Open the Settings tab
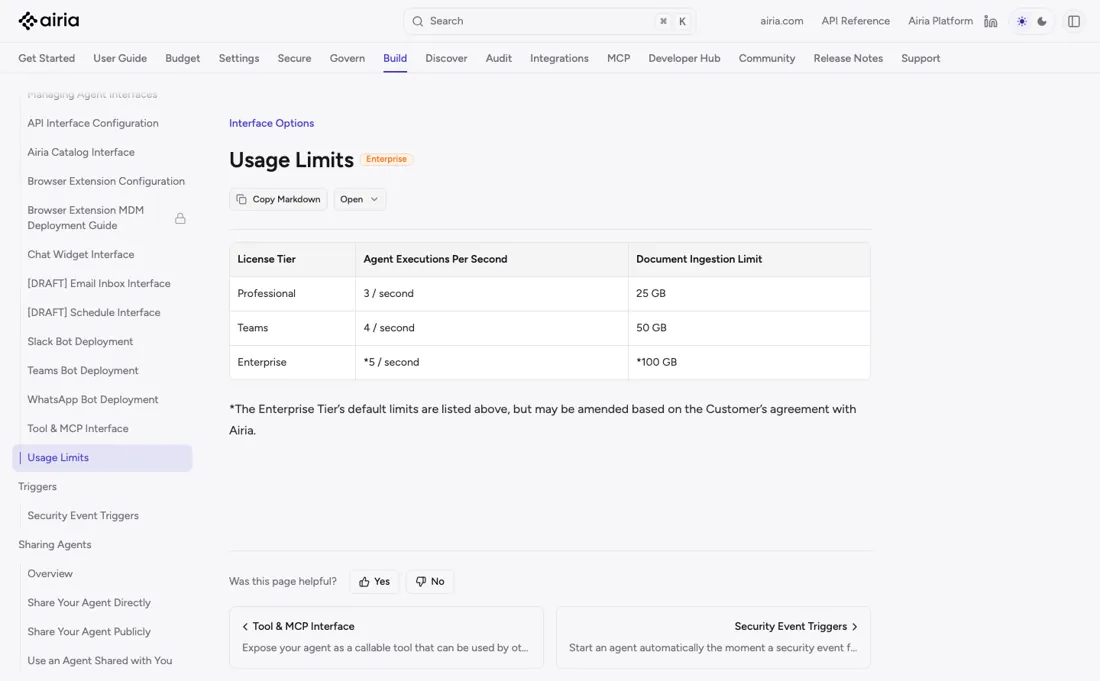1100x681 pixels. coord(239,58)
